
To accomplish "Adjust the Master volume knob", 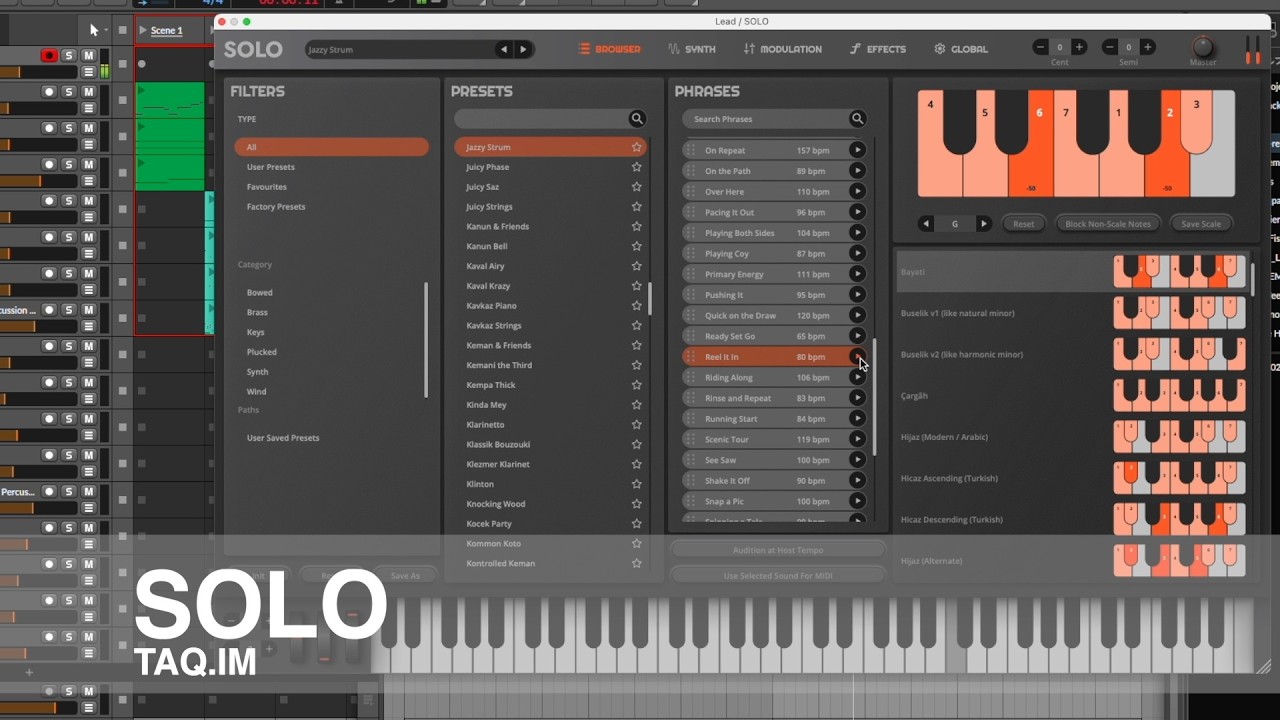I will 1203,46.
